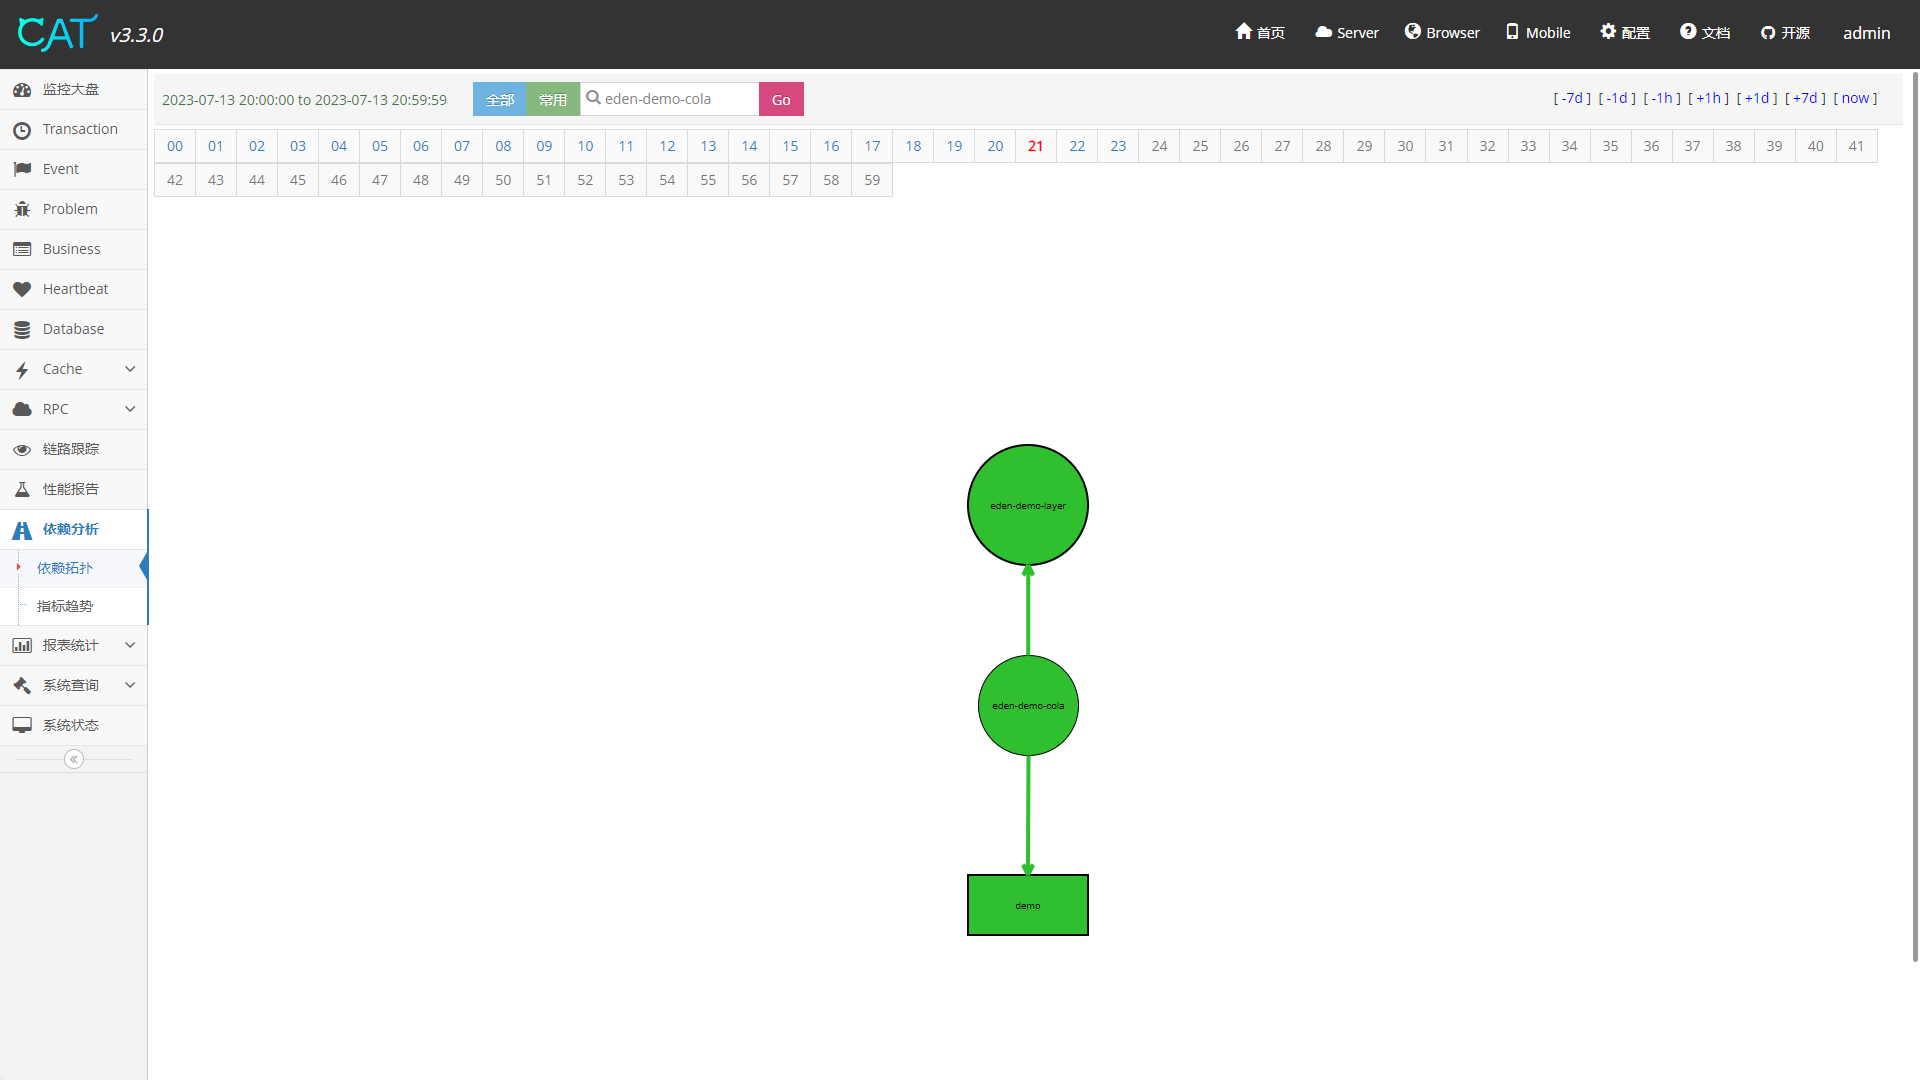Toggle the 全部 domain filter
Image resolution: width=1920 pixels, height=1080 pixels.
tap(499, 99)
